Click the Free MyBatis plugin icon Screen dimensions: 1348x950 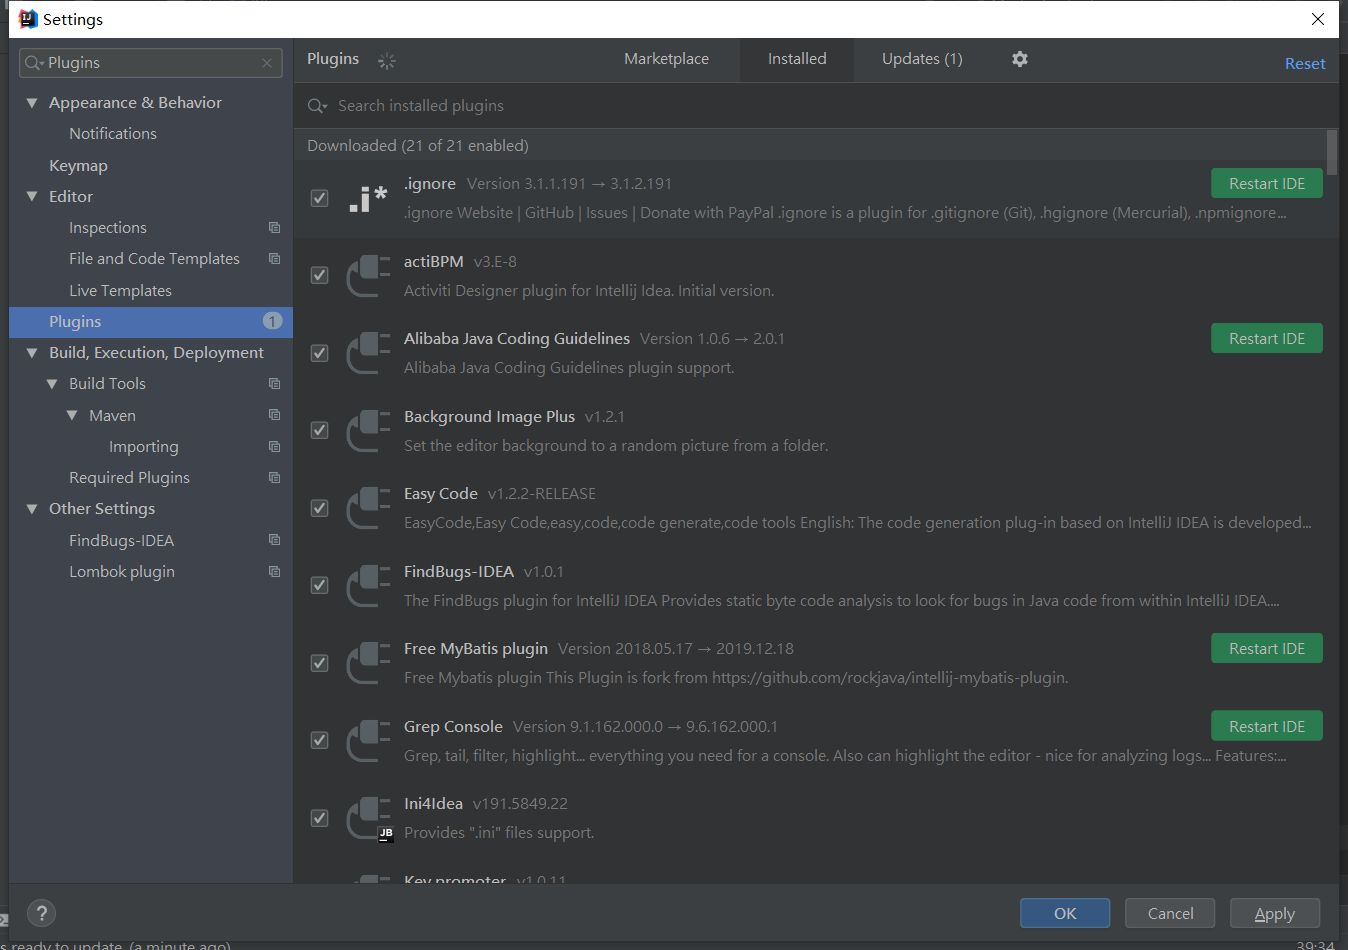click(368, 663)
